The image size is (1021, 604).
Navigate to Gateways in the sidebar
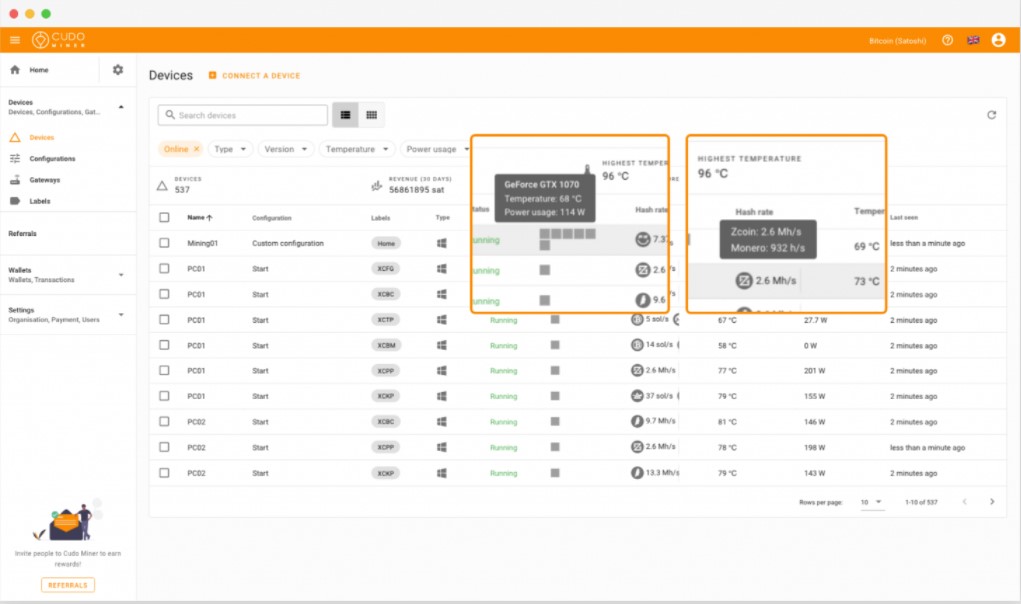(44, 180)
